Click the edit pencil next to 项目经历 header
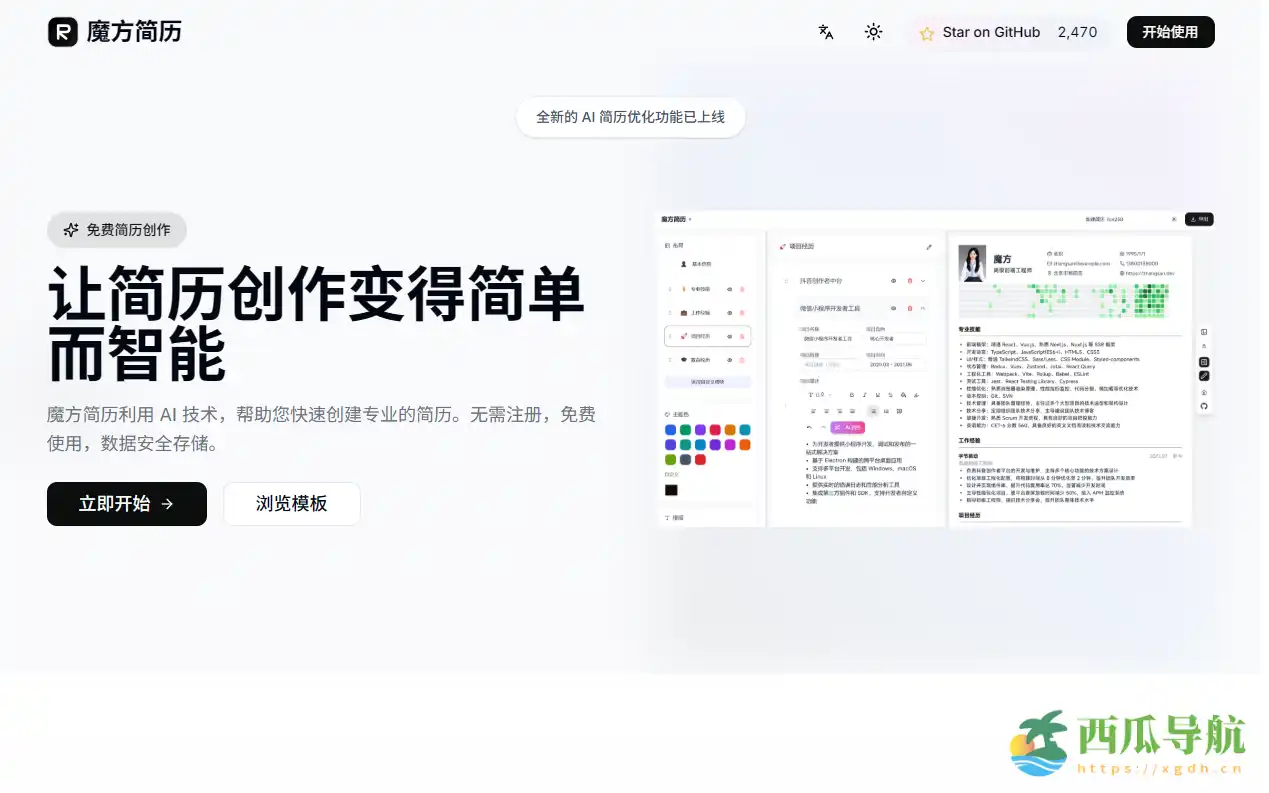 (x=929, y=247)
